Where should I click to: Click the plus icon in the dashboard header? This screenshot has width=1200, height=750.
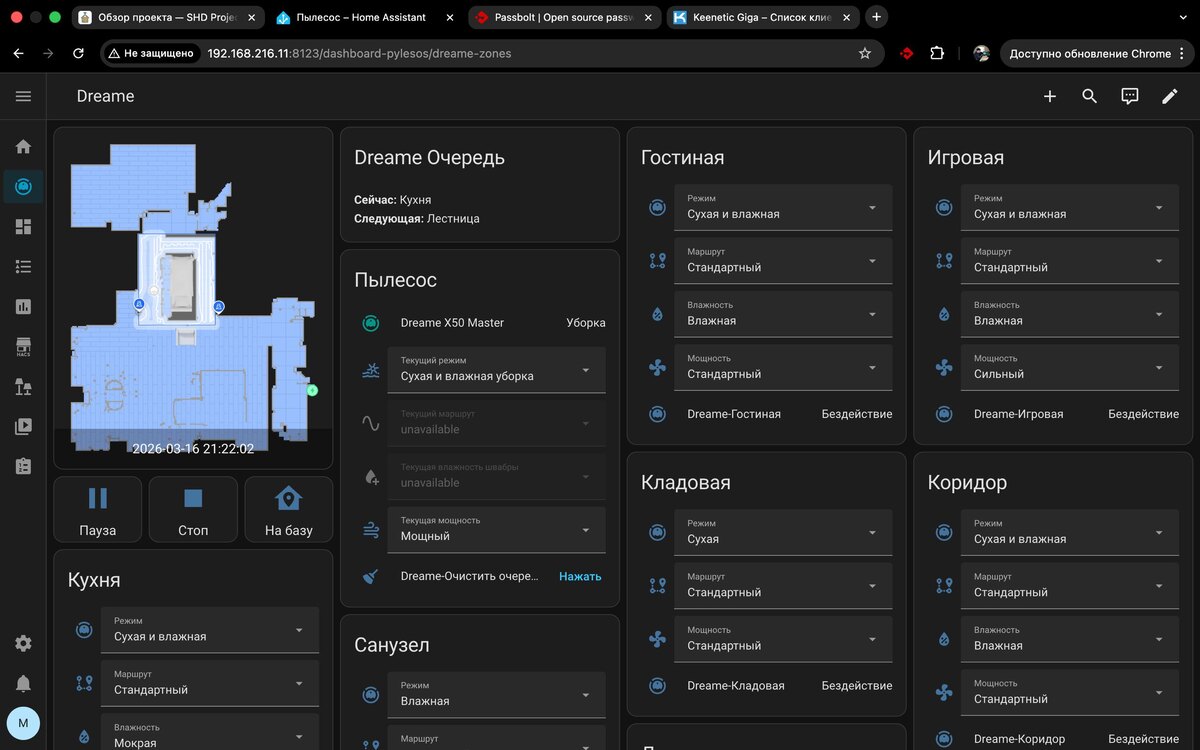(x=1050, y=96)
